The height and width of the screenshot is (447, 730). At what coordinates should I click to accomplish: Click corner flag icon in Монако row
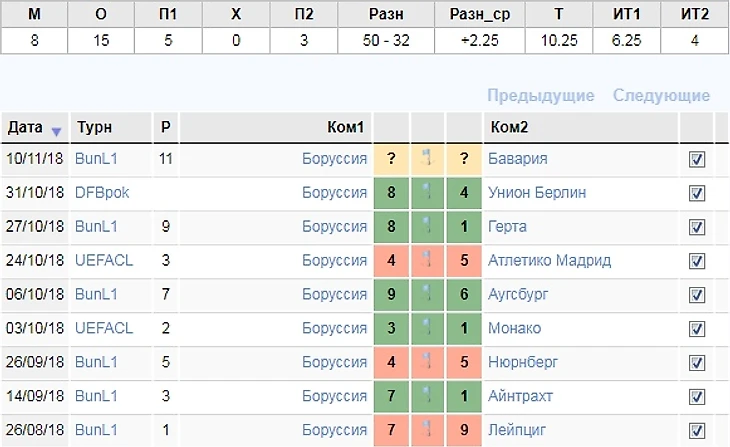point(426,328)
